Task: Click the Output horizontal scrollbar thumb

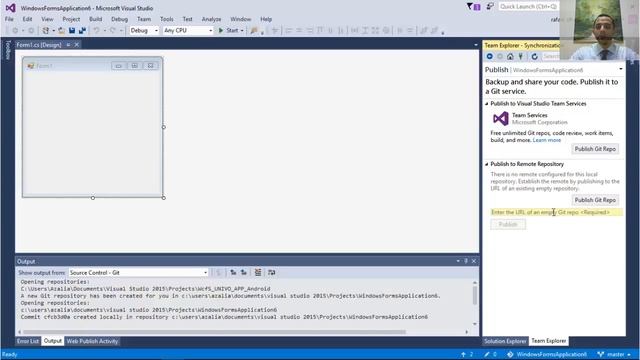Action: pyautogui.click(x=214, y=332)
